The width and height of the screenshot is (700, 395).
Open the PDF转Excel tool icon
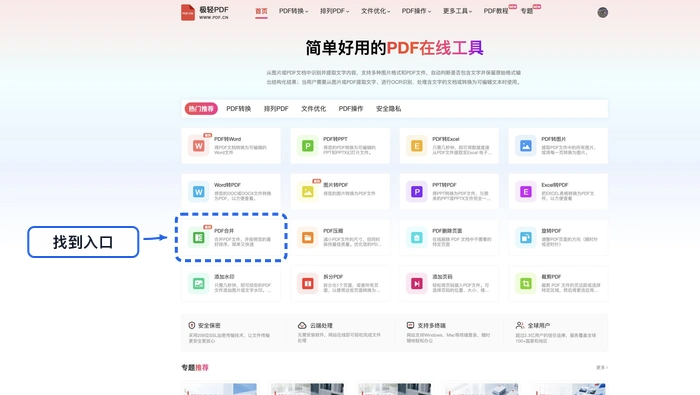[x=417, y=146]
